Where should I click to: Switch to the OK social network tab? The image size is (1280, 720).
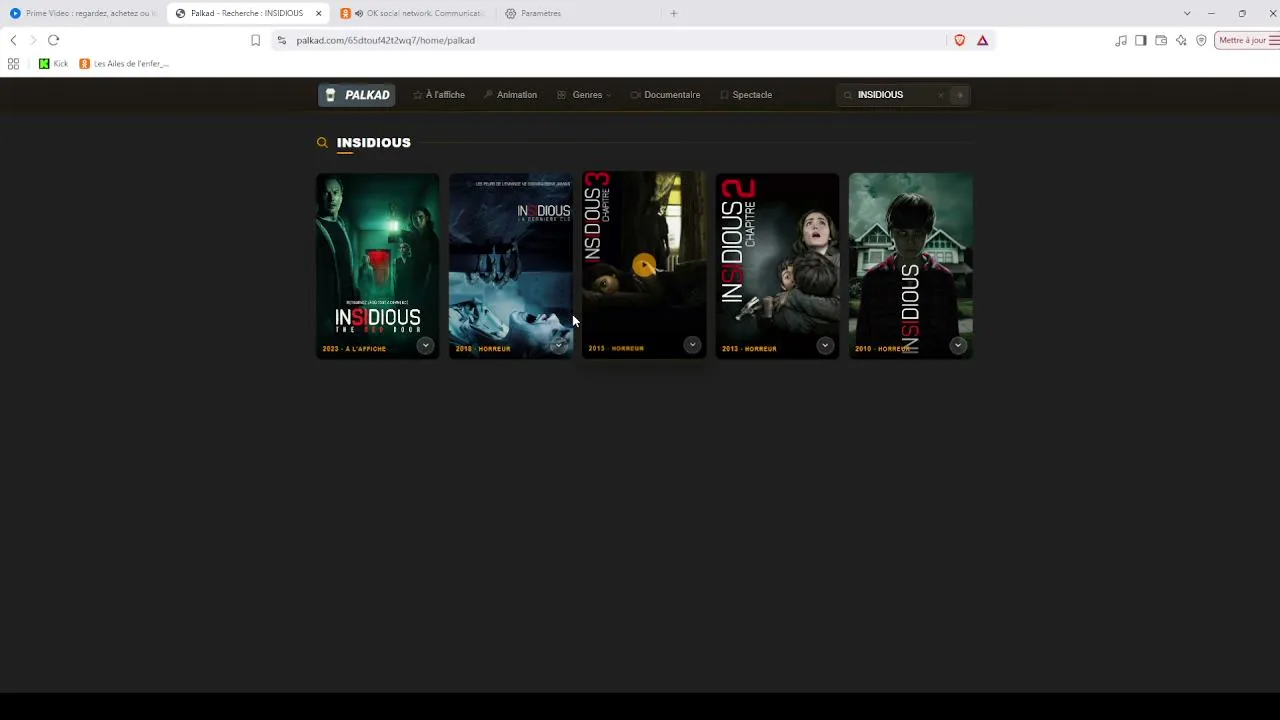[415, 13]
